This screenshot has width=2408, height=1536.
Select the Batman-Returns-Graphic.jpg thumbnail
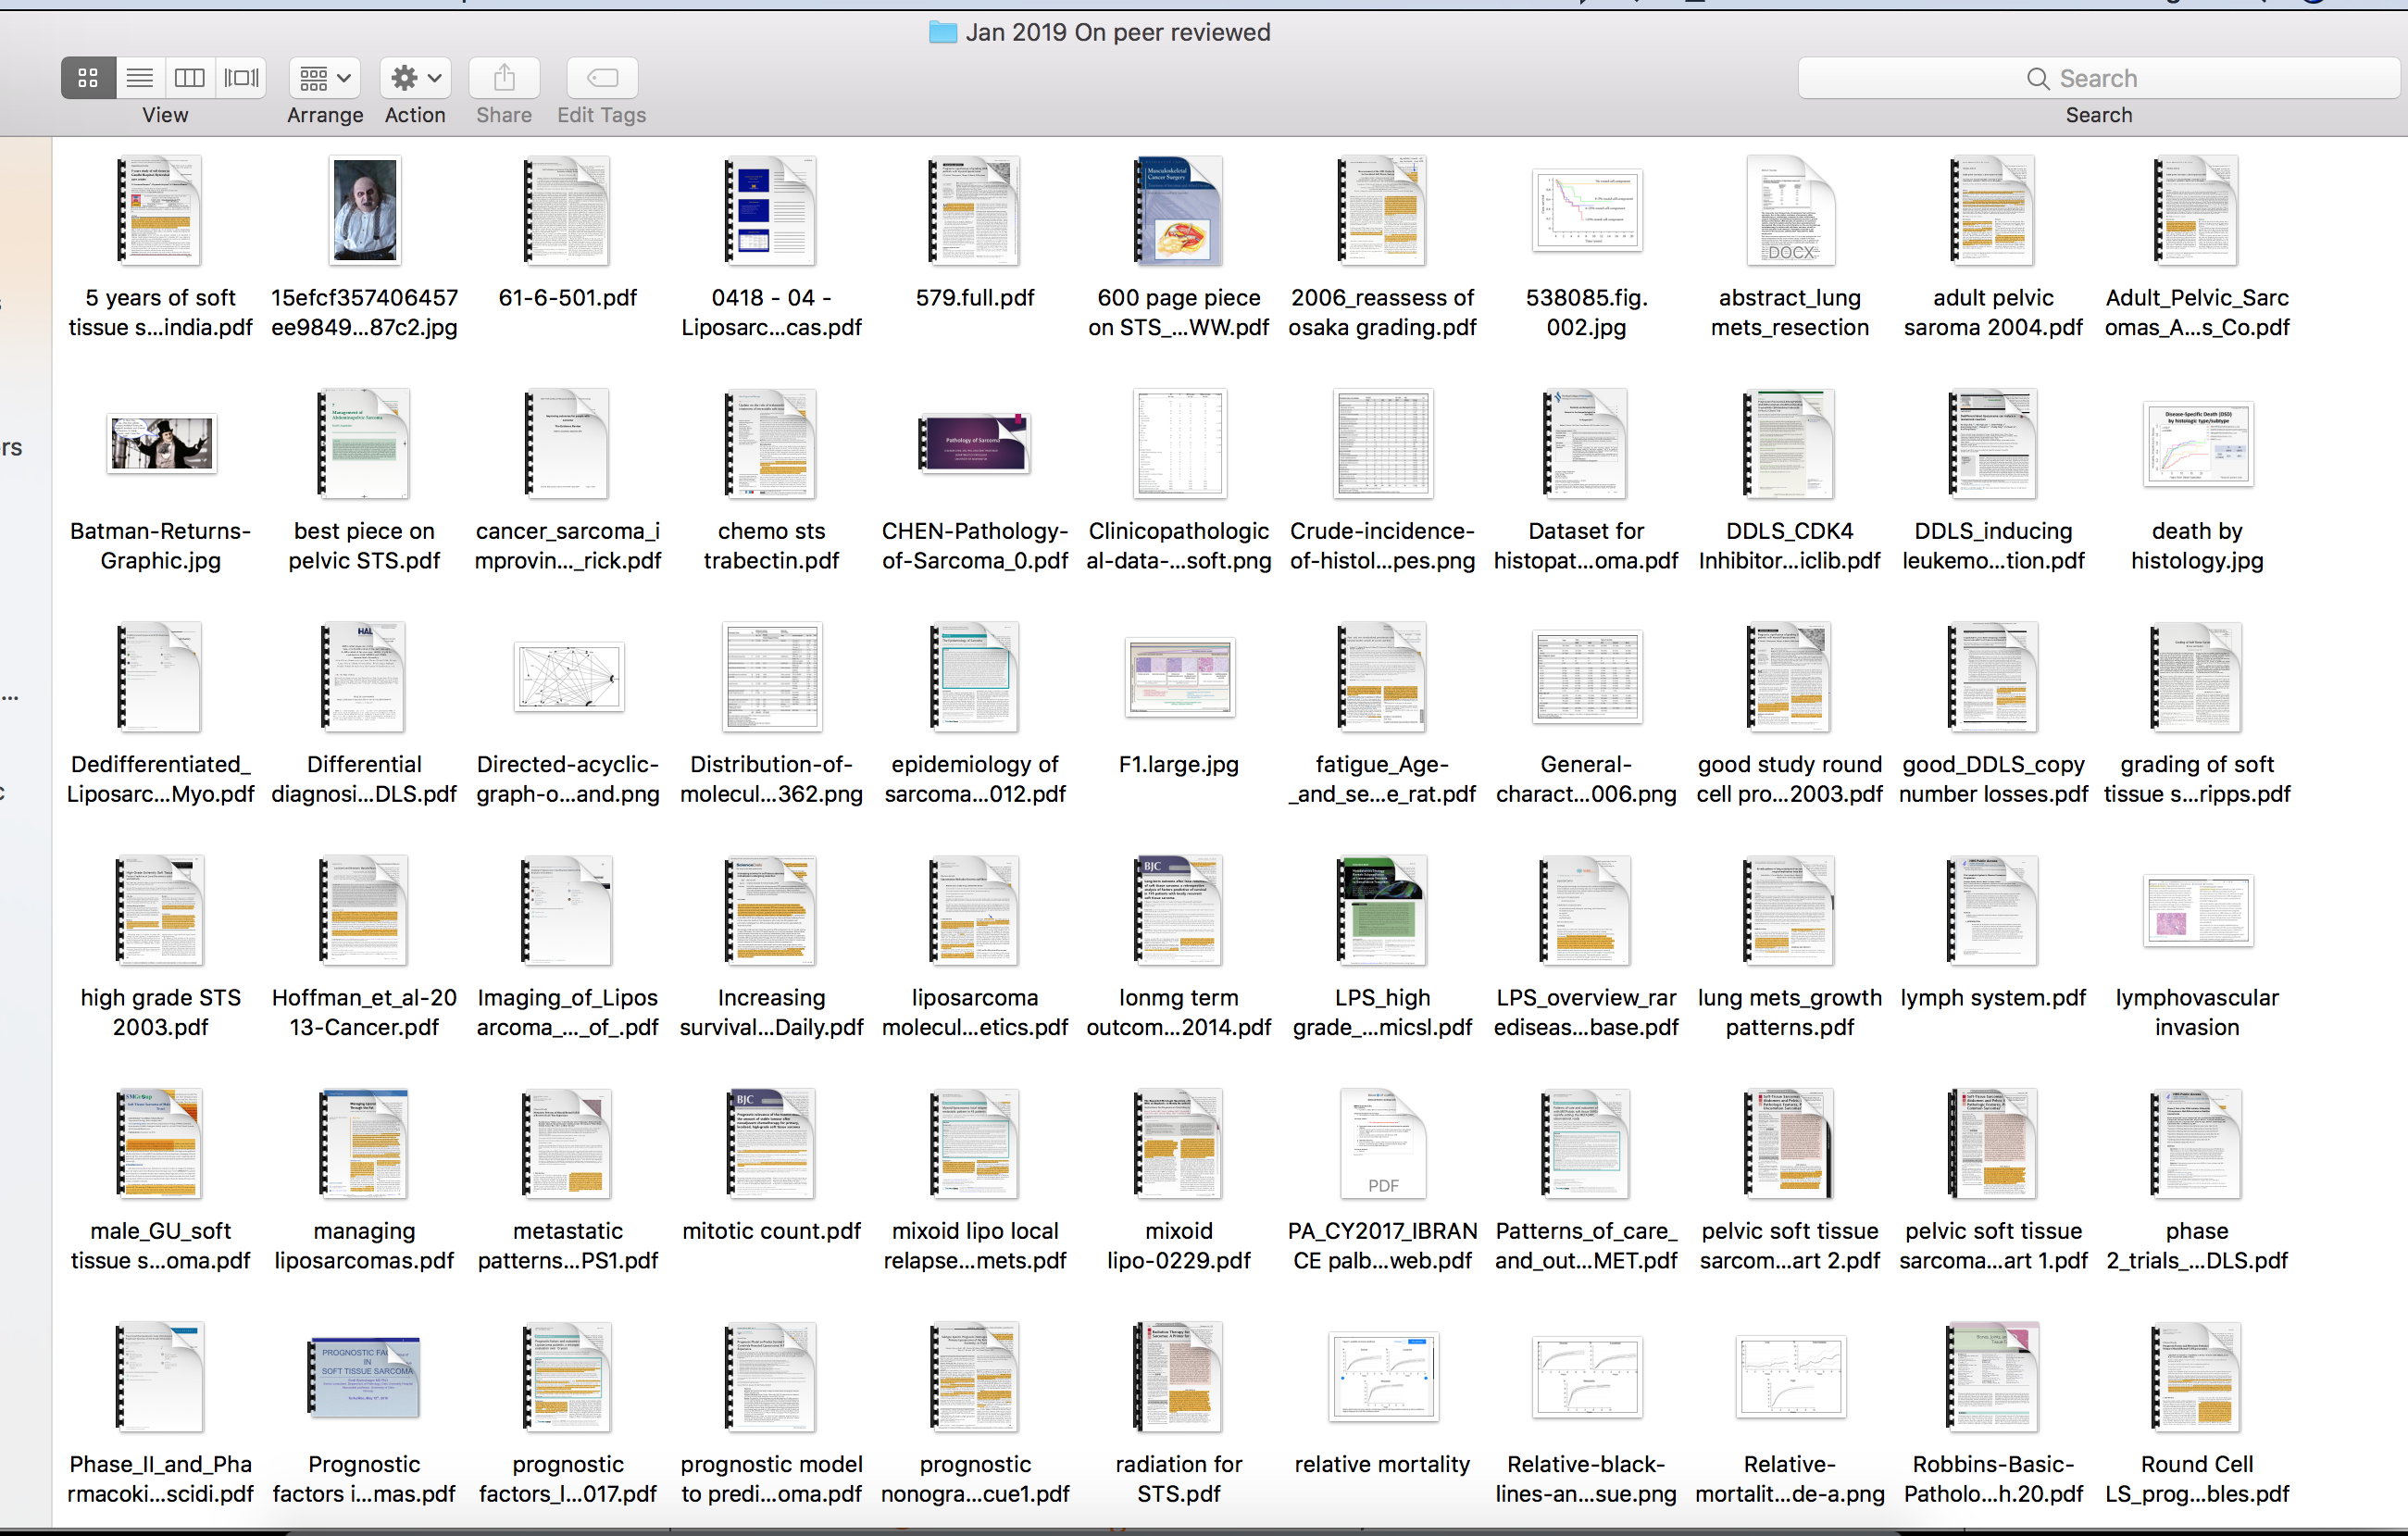coord(161,443)
